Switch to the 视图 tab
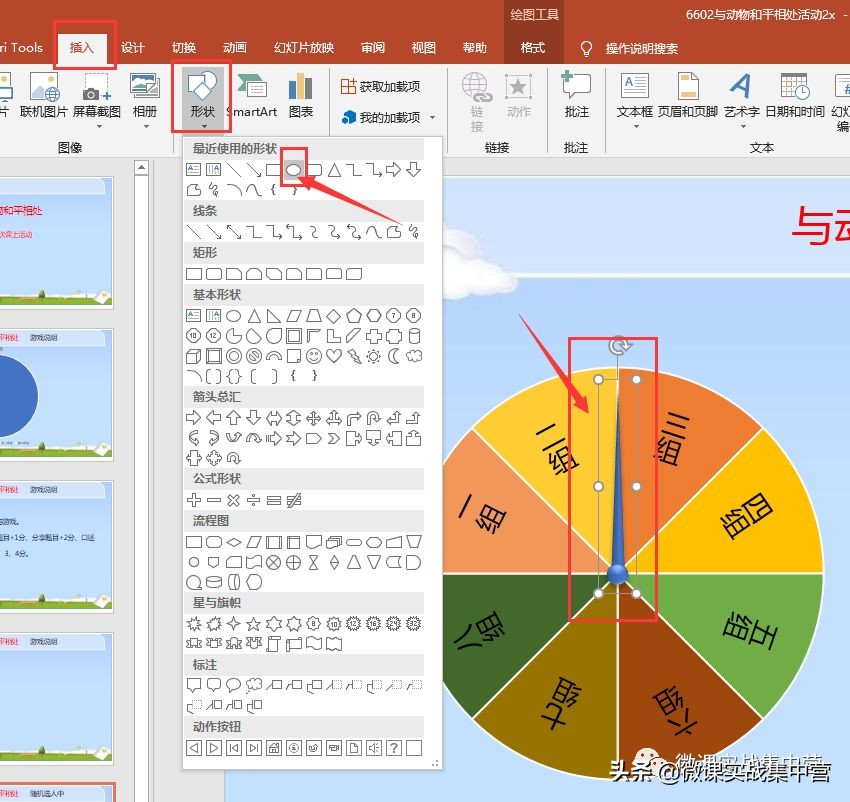The width and height of the screenshot is (850, 802). [423, 48]
